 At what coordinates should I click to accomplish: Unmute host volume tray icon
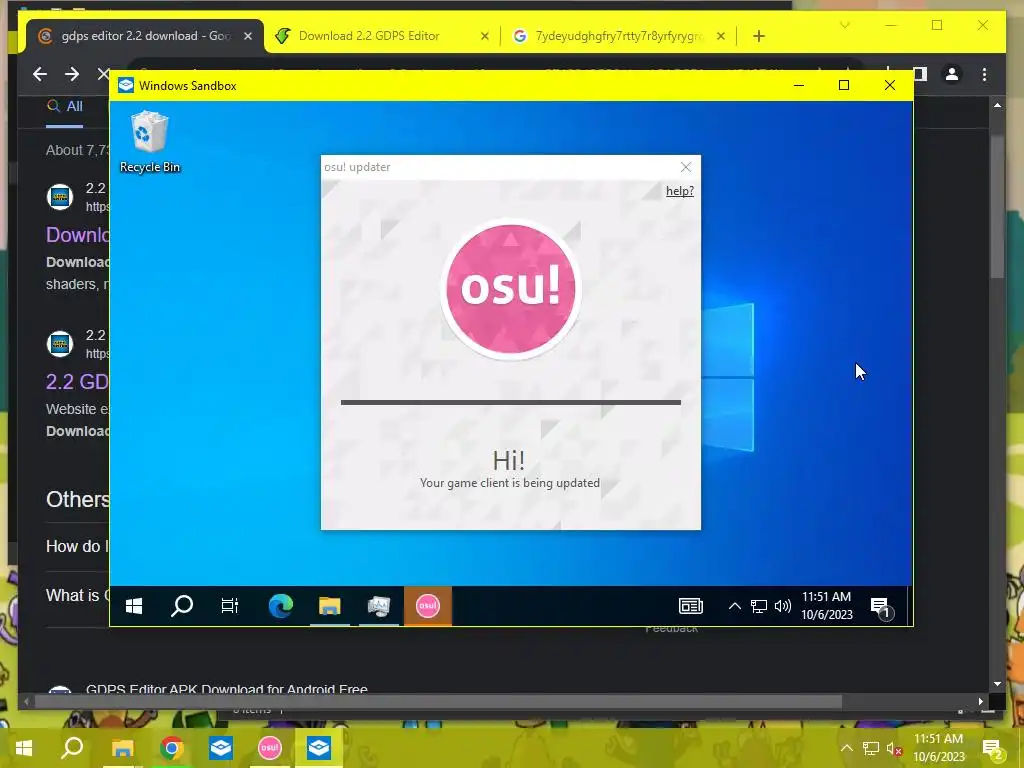tap(895, 748)
